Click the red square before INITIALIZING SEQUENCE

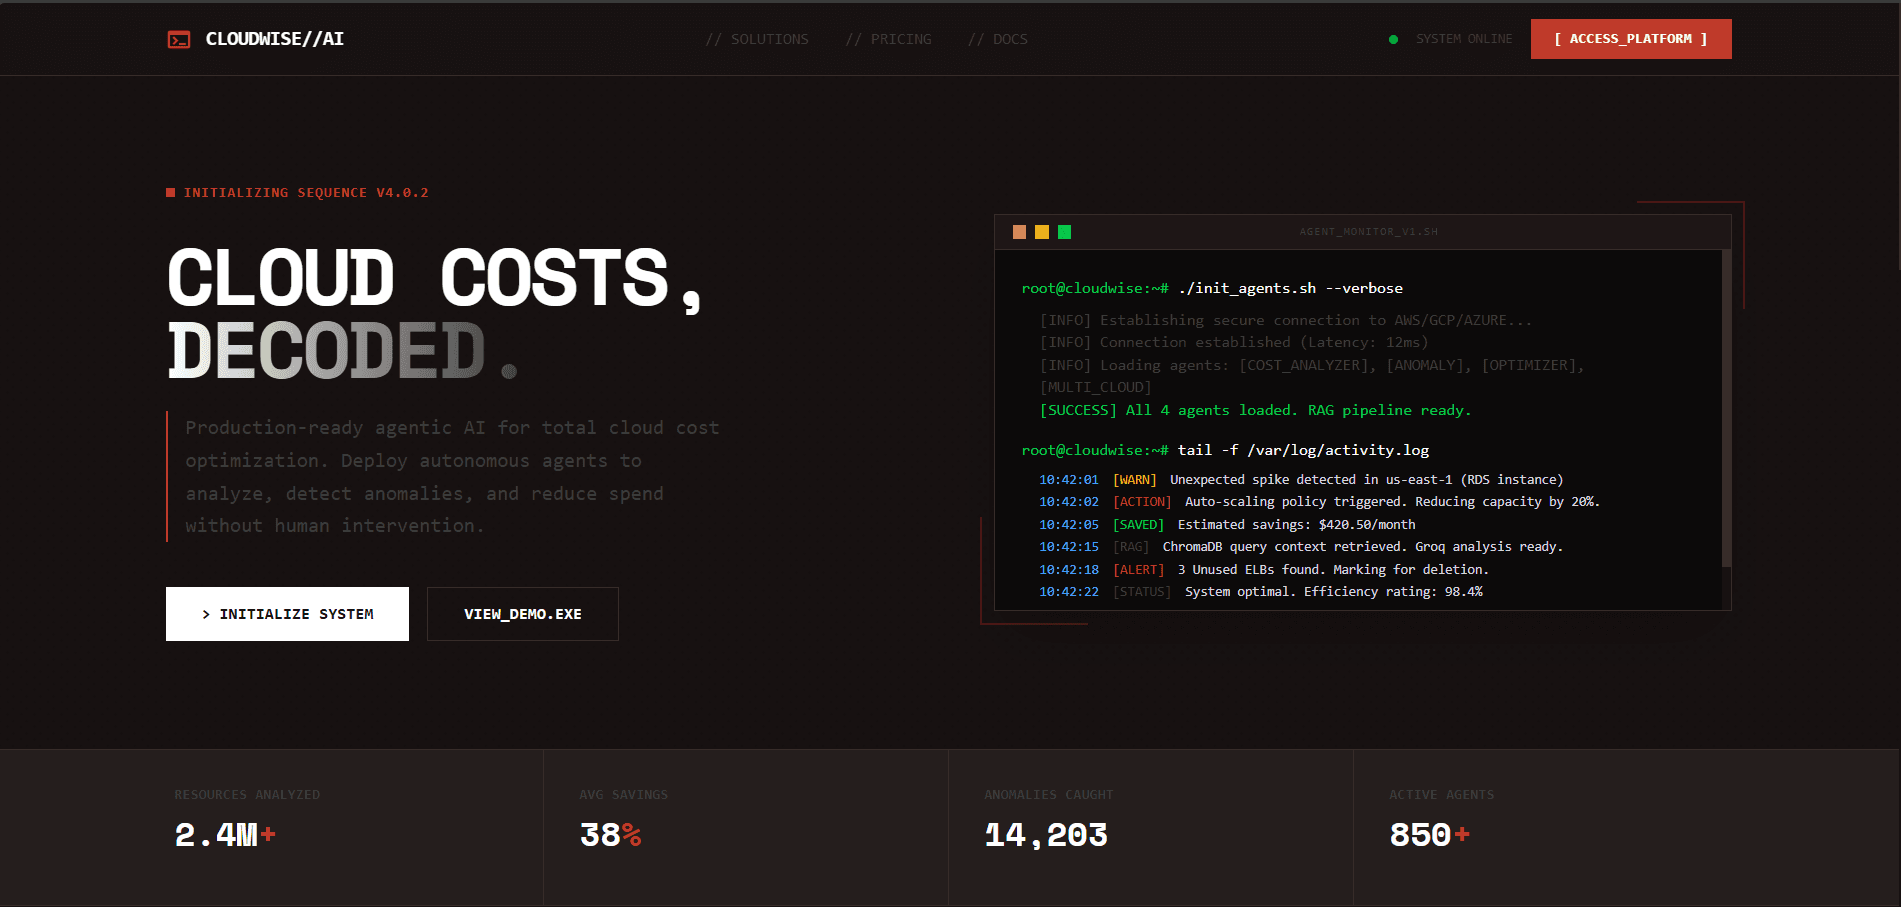[x=171, y=193]
